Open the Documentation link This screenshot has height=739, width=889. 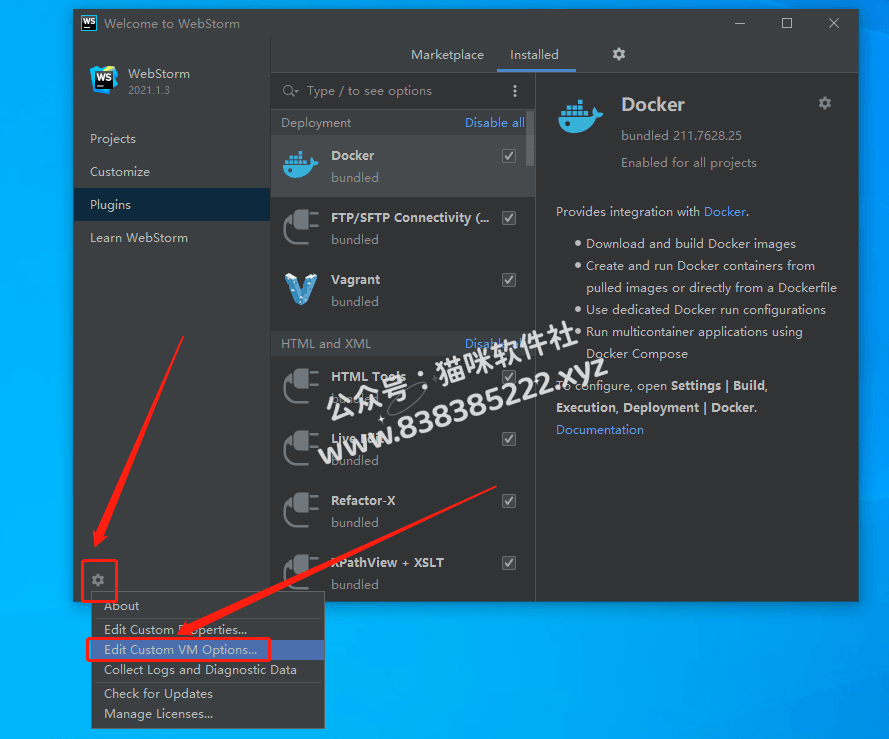click(x=600, y=430)
